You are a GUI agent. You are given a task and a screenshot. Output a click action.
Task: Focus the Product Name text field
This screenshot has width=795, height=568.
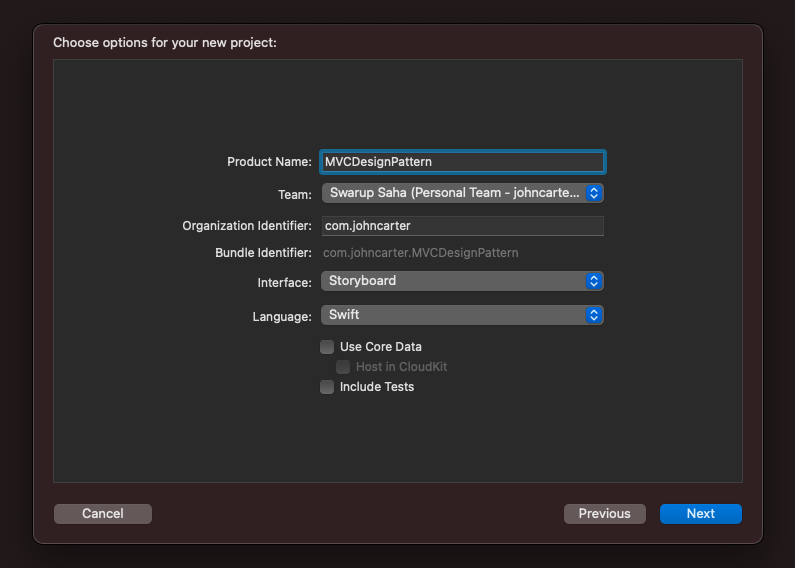coord(462,162)
